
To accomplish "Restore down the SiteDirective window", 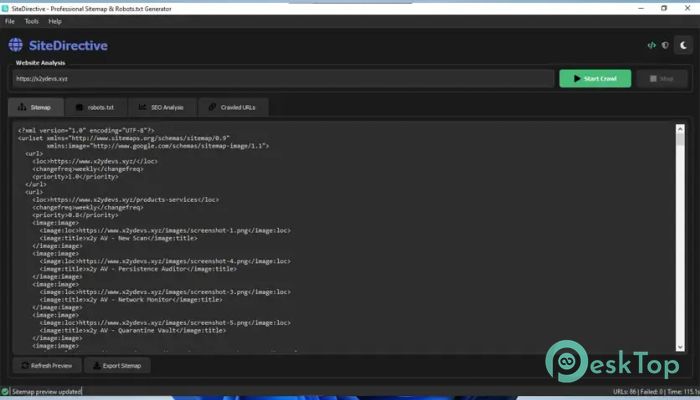I will [664, 8].
